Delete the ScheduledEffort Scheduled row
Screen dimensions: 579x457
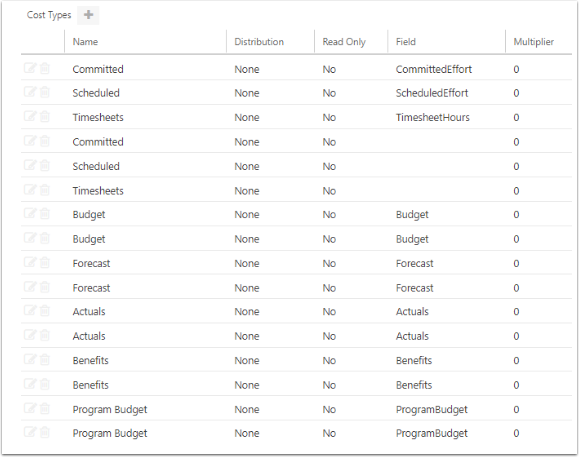[45, 92]
